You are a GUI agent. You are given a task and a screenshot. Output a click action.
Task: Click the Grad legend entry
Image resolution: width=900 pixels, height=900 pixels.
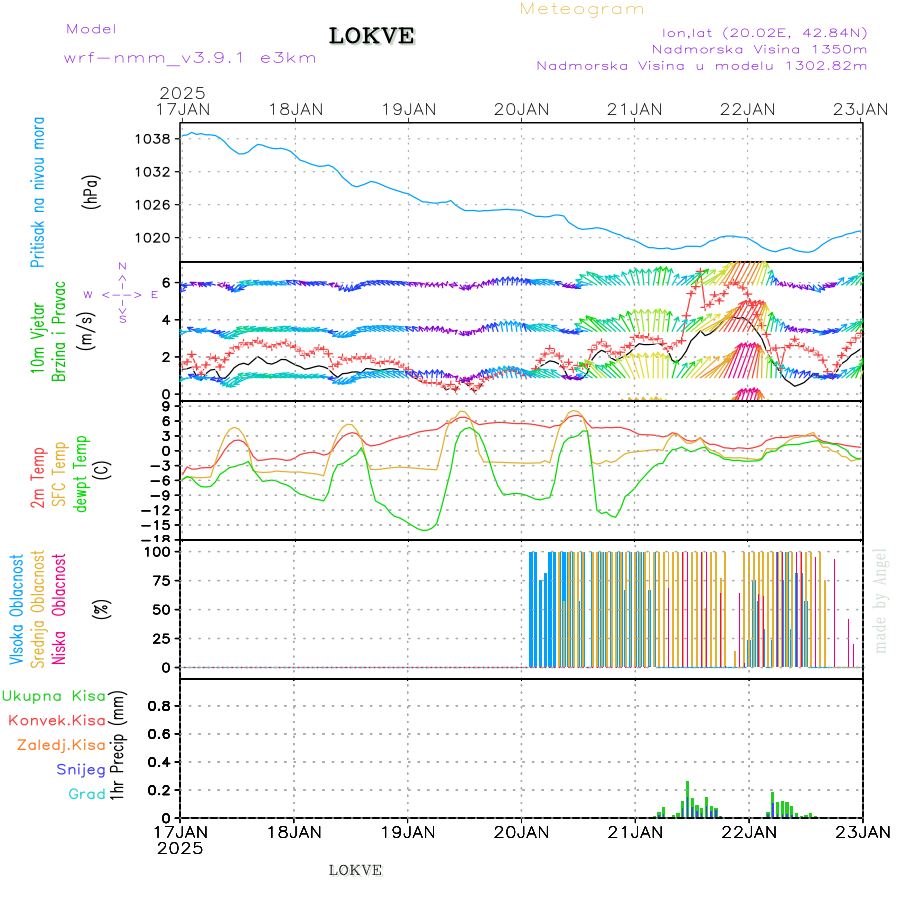(x=86, y=794)
